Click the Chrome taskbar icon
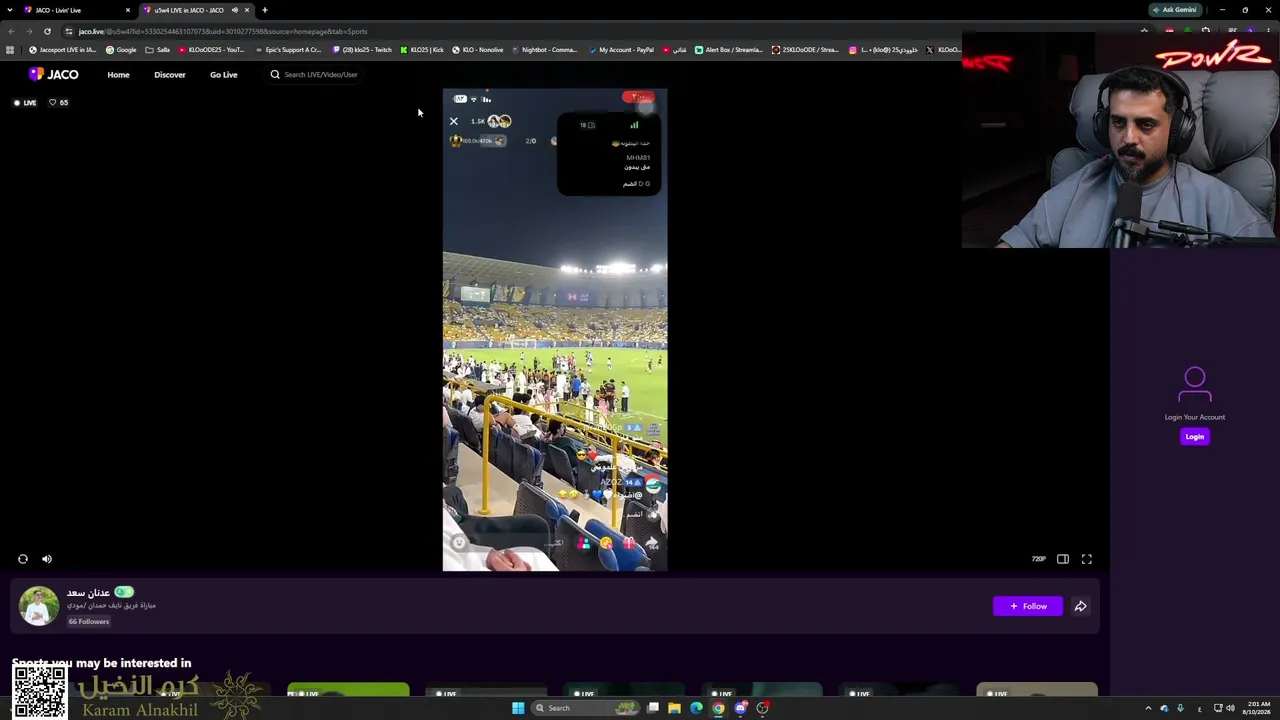Image resolution: width=1280 pixels, height=720 pixels. 718,708
